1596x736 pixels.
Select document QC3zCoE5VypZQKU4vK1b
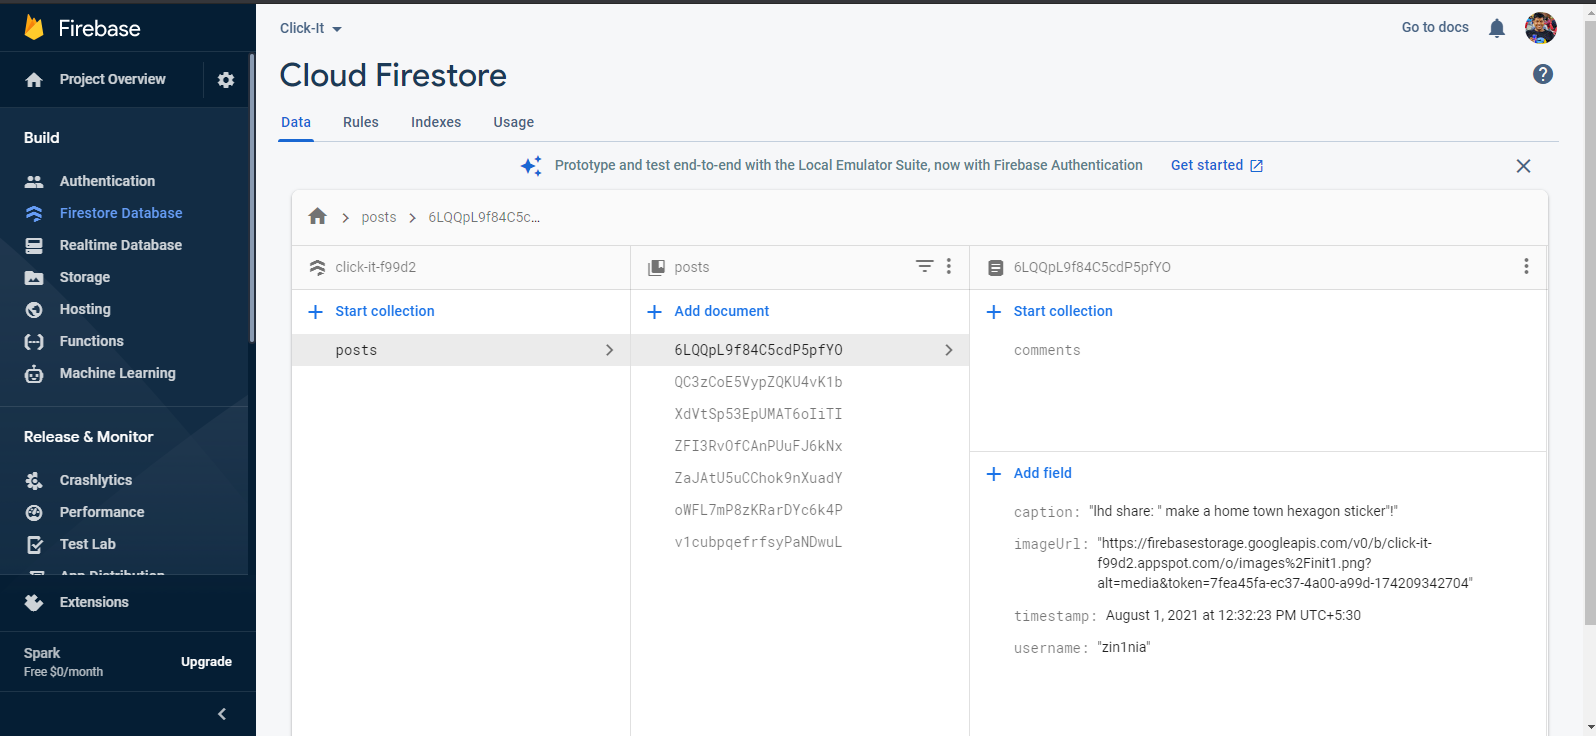758,382
